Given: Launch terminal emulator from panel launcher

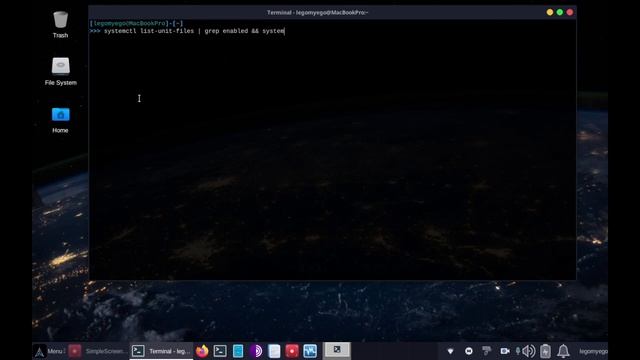Looking at the screenshot, I should [x=220, y=351].
